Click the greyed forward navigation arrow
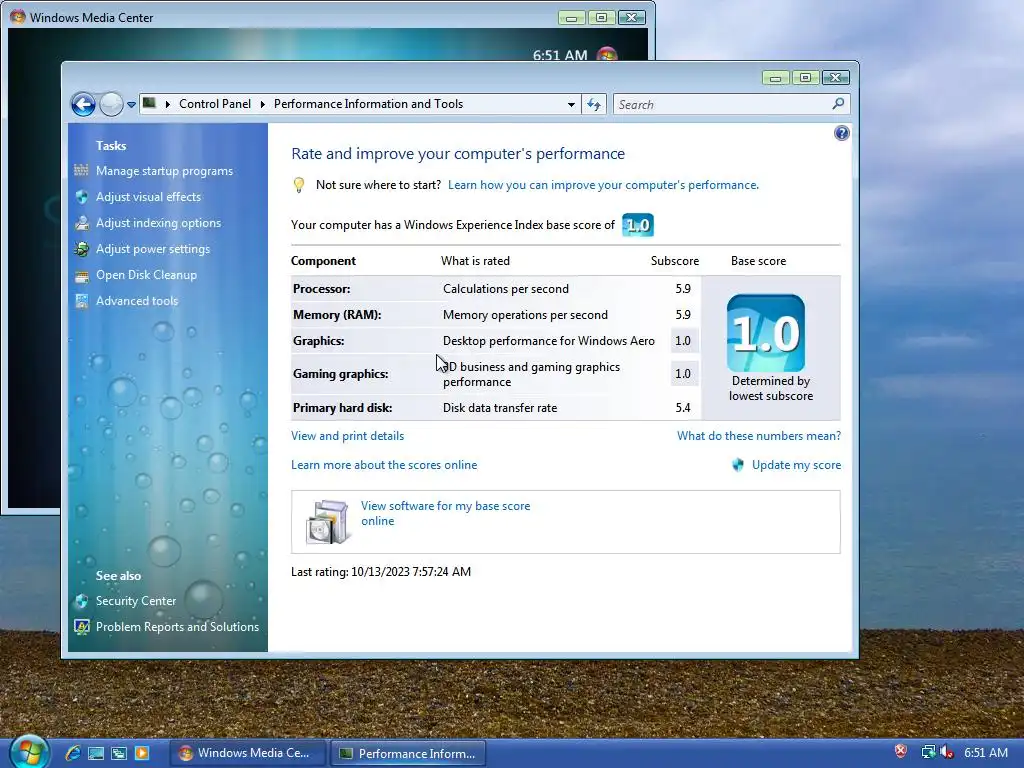 tap(111, 104)
